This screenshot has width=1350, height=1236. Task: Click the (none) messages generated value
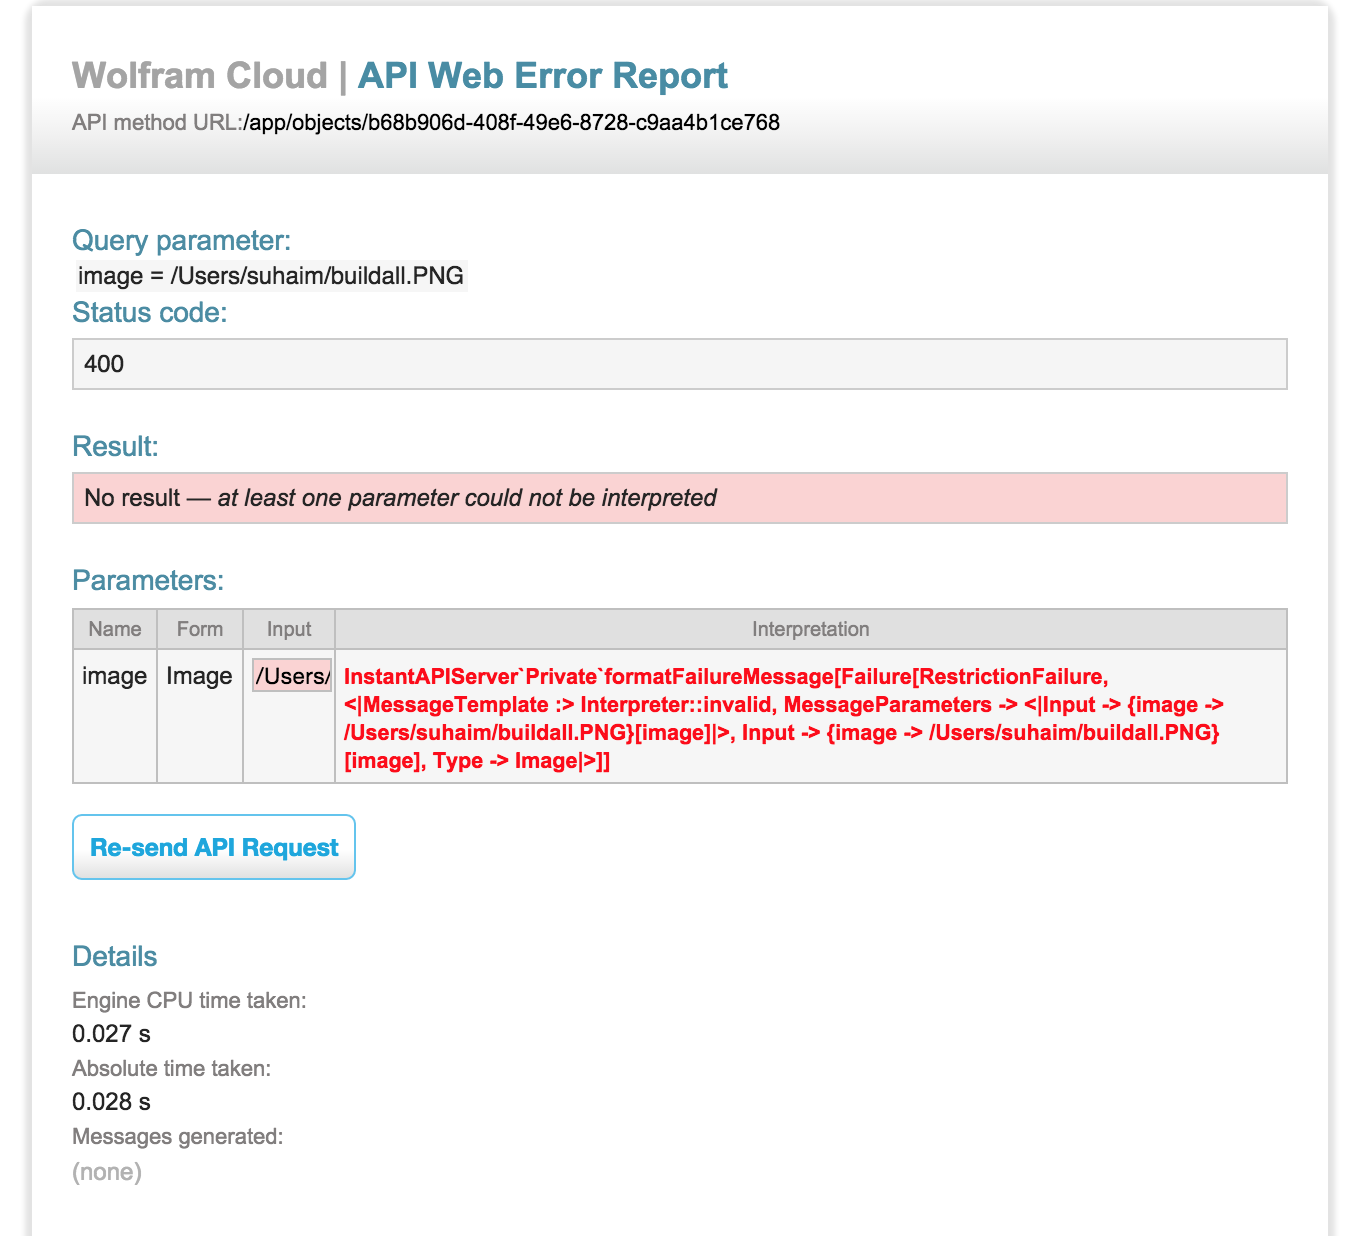tap(107, 1172)
